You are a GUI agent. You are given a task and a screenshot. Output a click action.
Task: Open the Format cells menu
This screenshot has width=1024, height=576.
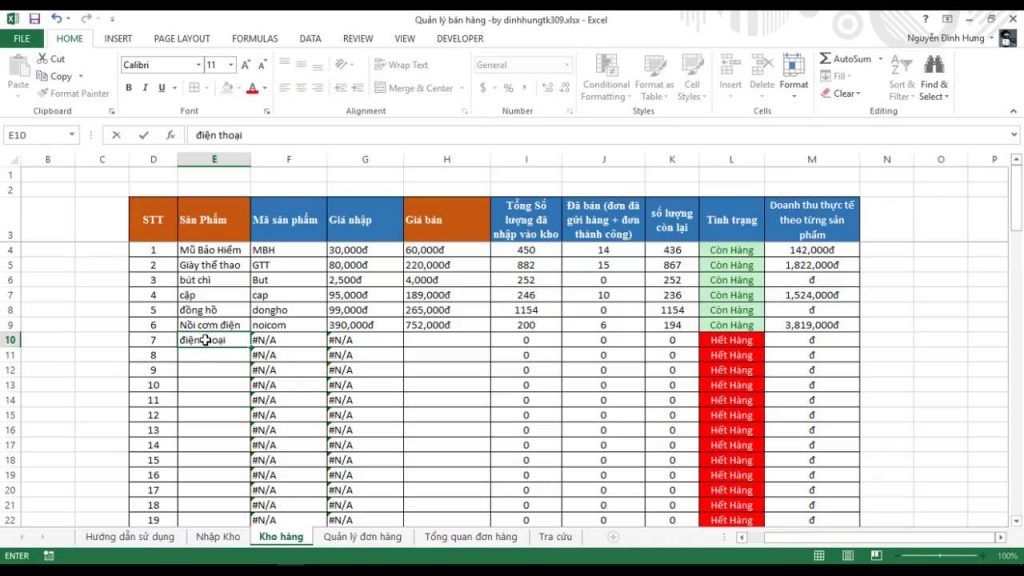point(793,76)
